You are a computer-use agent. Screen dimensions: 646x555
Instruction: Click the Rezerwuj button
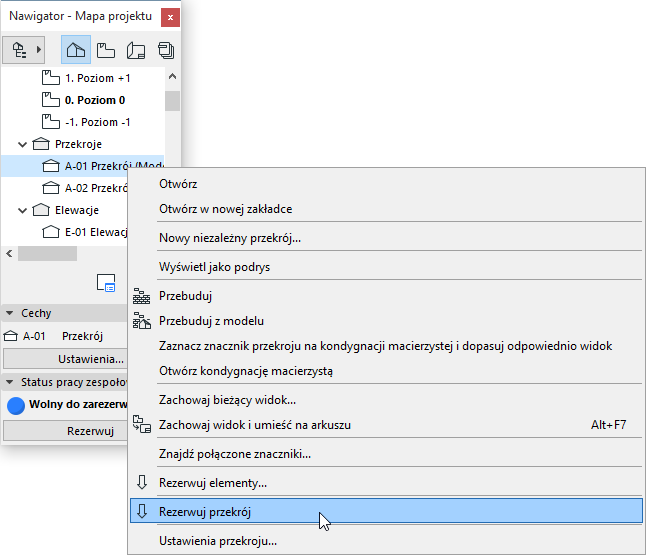pos(66,431)
